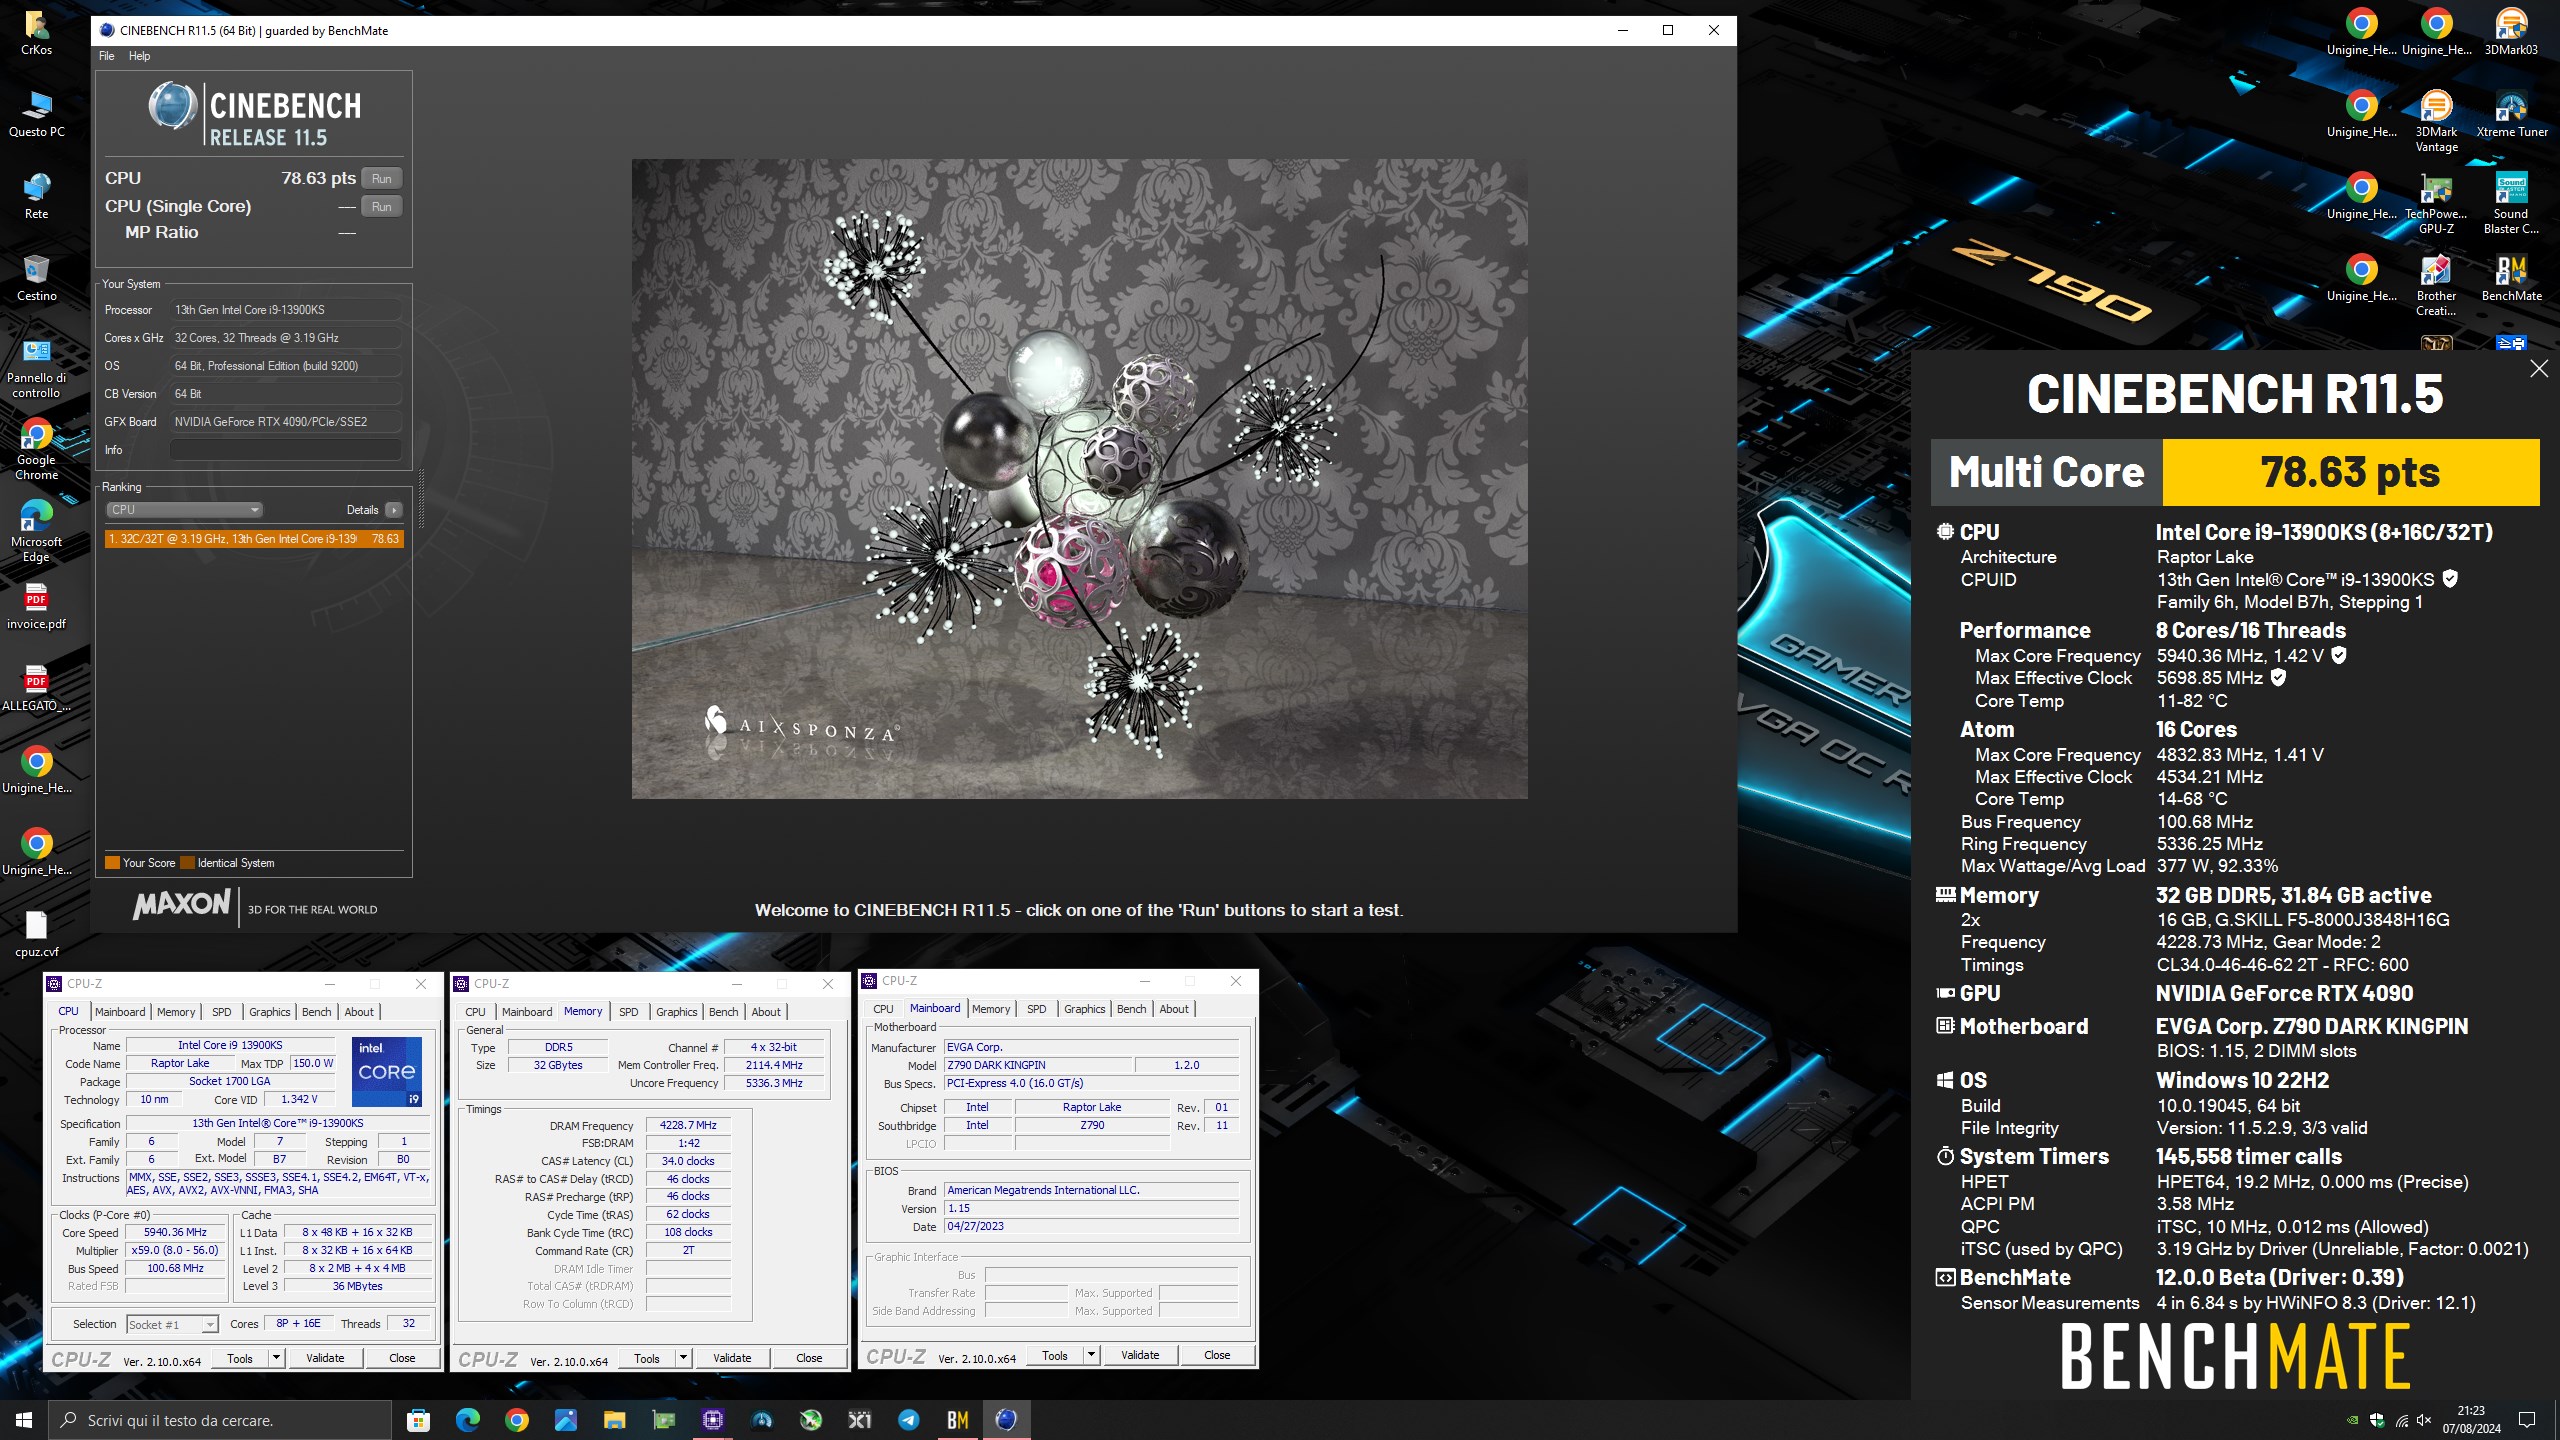Open Tools dropdown arrow in Memory CPU-Z window
The height and width of the screenshot is (1440, 2560).
pyautogui.click(x=683, y=1358)
